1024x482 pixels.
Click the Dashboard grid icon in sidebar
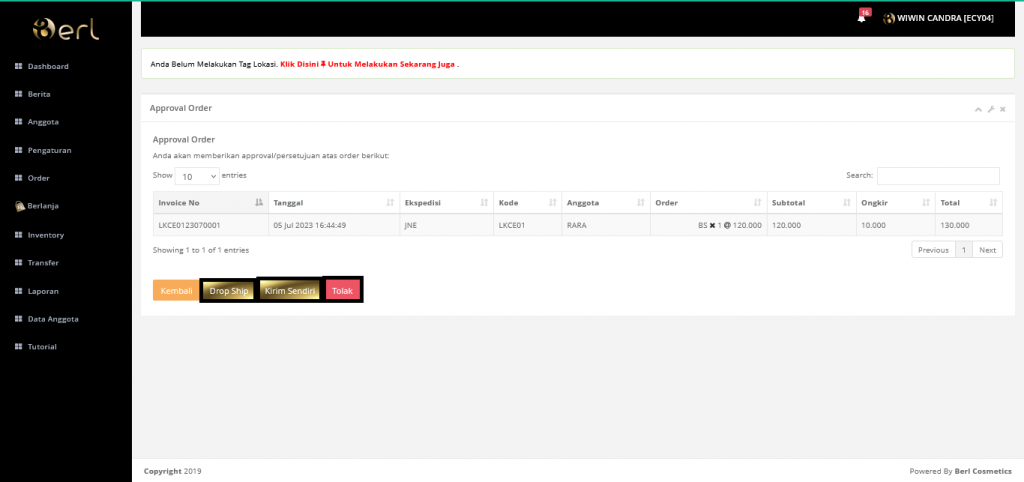18,66
